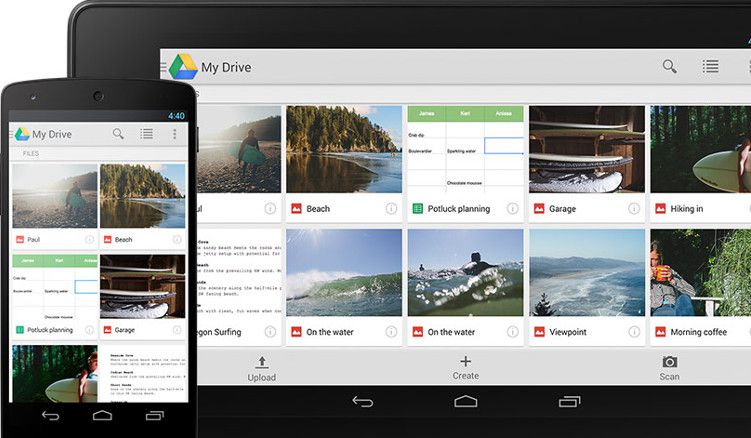
Task: Click the My Drive title on the phone
Action: point(52,134)
